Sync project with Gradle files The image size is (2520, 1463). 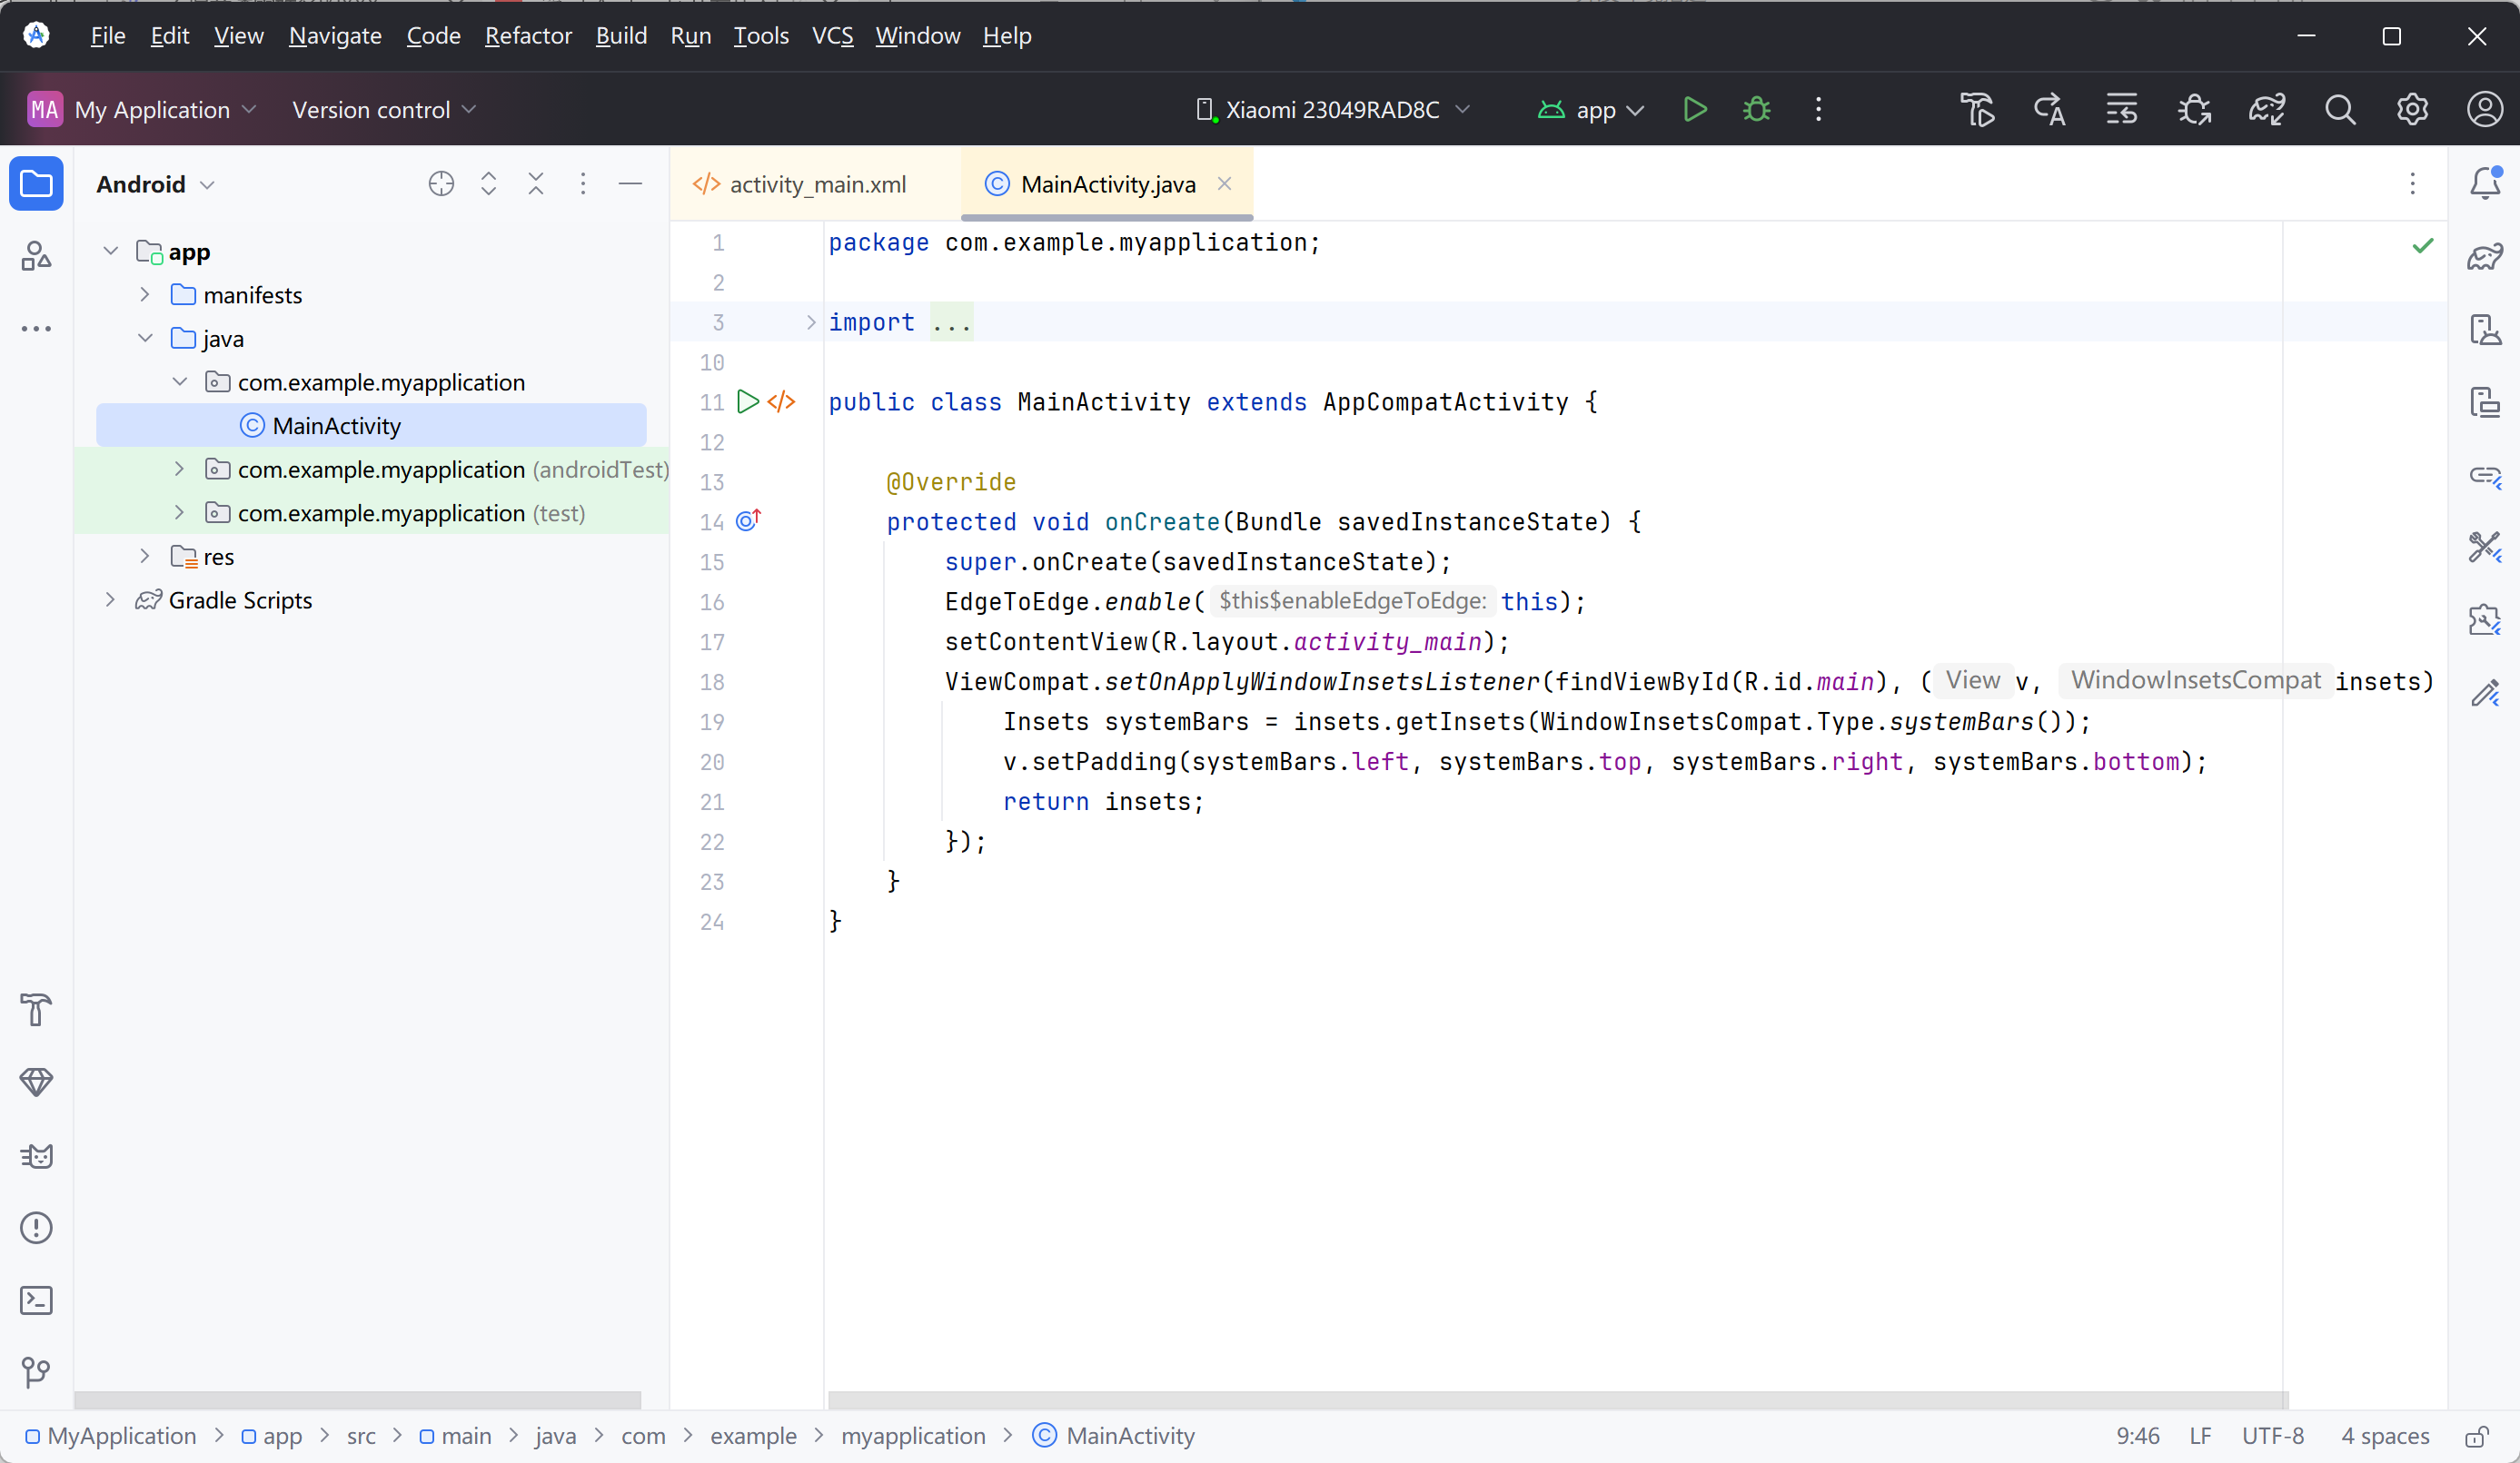[2266, 109]
